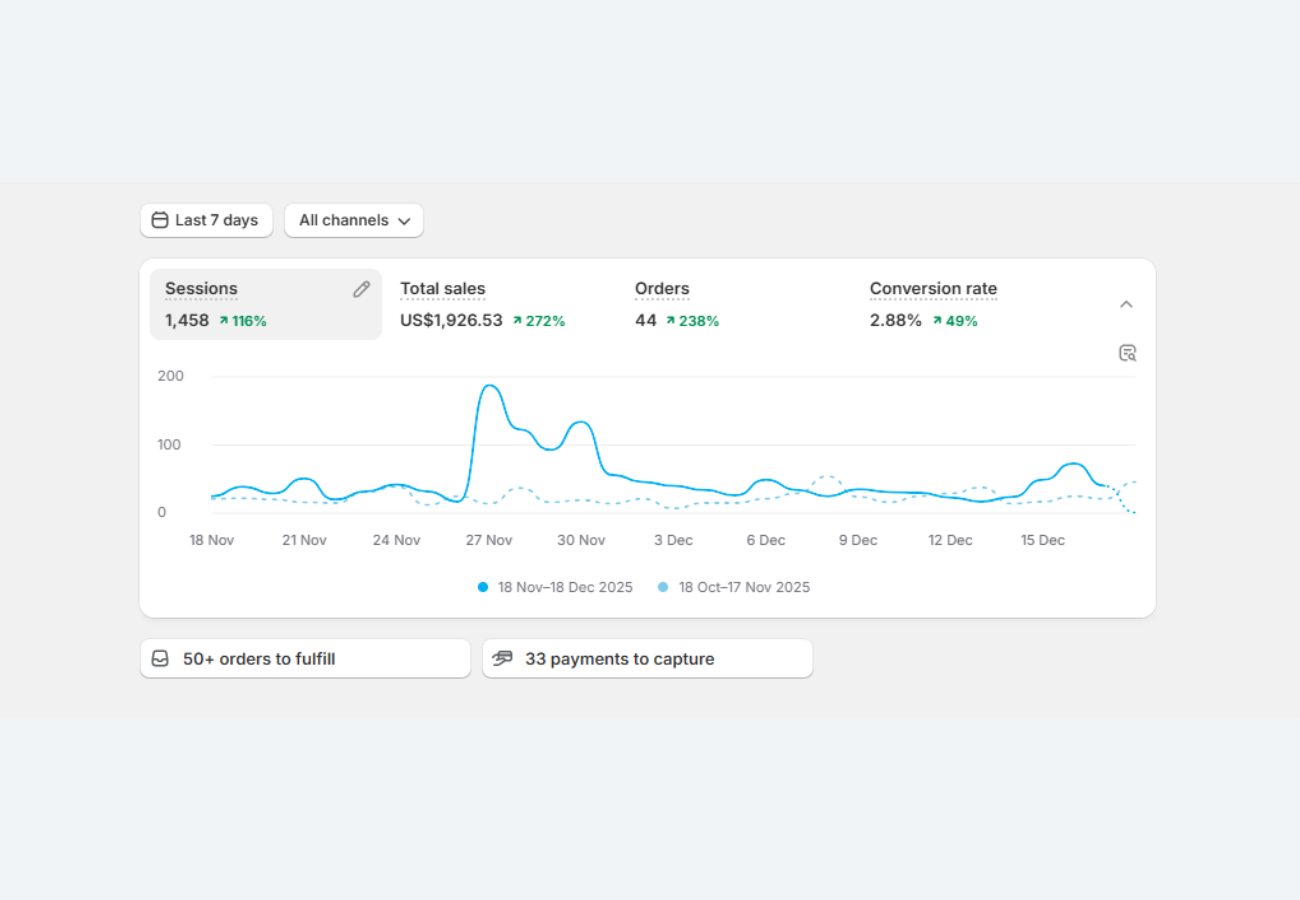Click the calendar icon in the date button
Image resolution: width=1300 pixels, height=900 pixels.
[160, 221]
